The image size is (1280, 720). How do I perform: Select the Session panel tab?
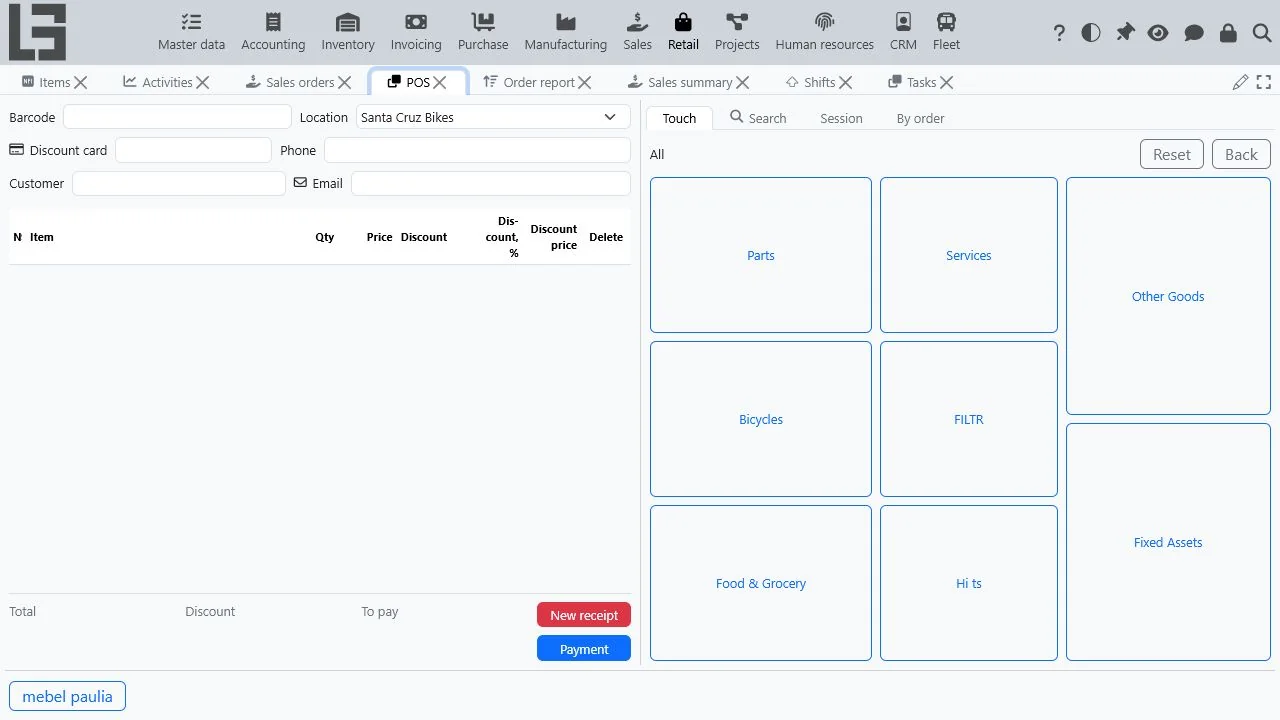pyautogui.click(x=841, y=118)
